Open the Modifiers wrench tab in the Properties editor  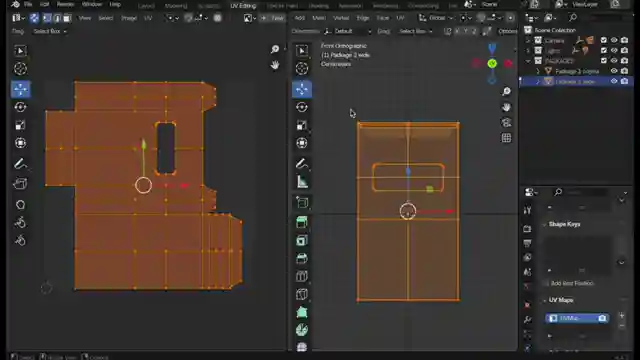[527, 319]
